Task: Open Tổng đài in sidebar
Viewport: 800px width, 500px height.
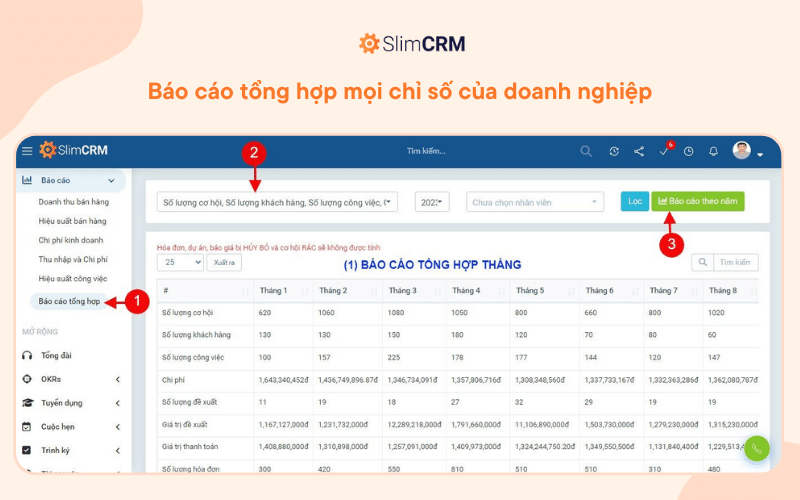Action: point(56,356)
